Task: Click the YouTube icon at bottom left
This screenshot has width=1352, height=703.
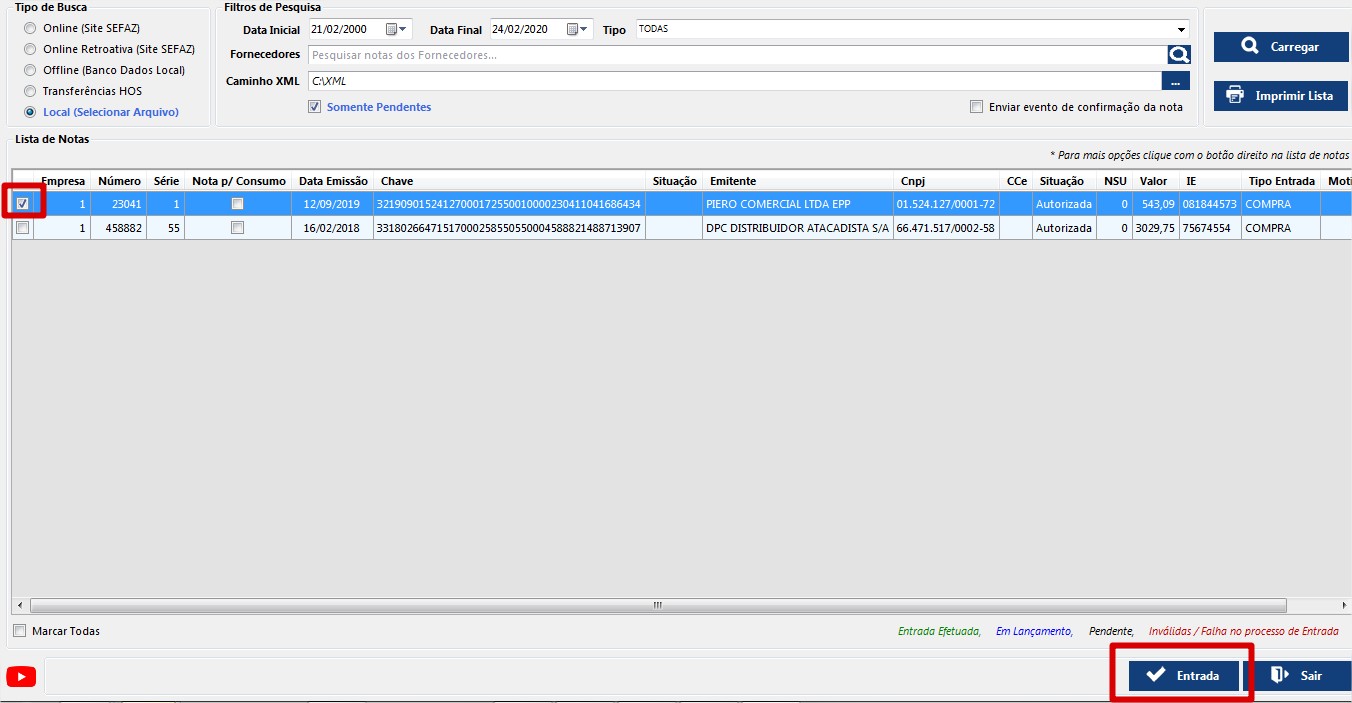Action: (x=21, y=677)
